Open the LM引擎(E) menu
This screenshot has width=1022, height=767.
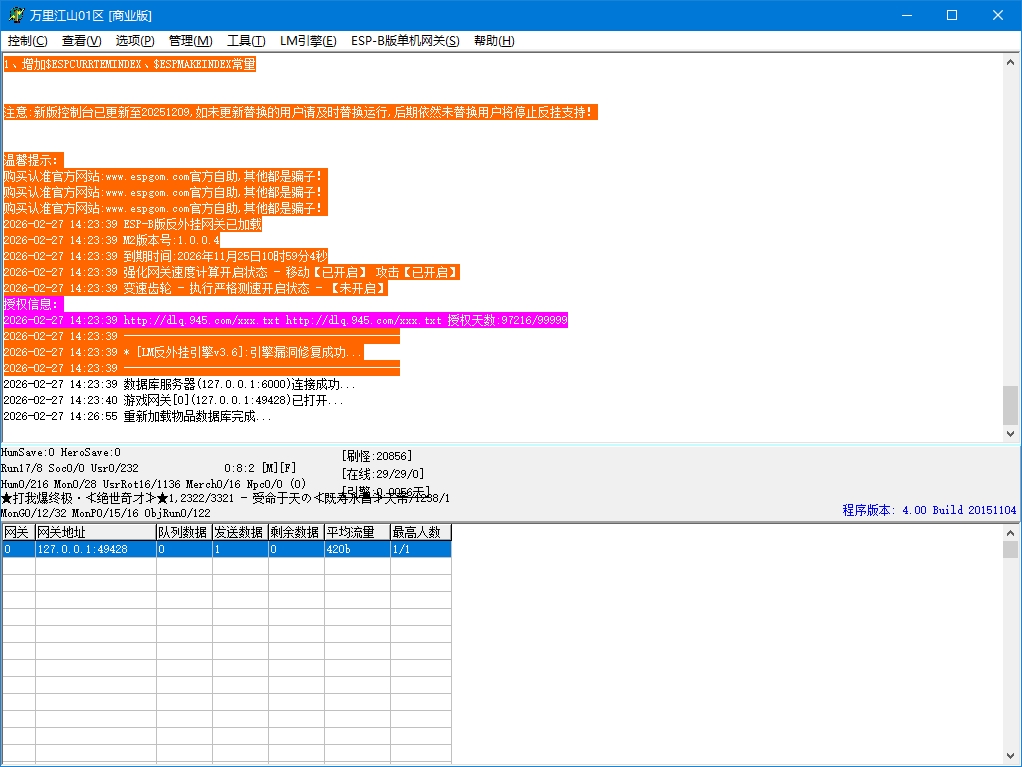(308, 41)
